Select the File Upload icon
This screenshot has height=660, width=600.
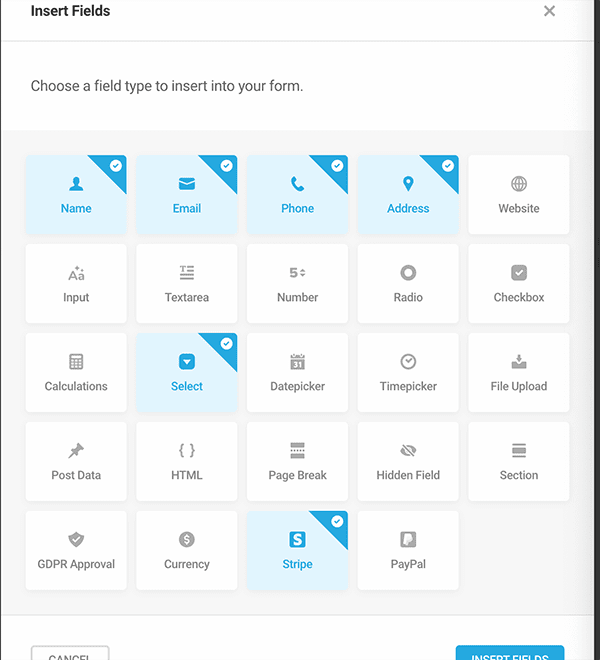tap(519, 362)
